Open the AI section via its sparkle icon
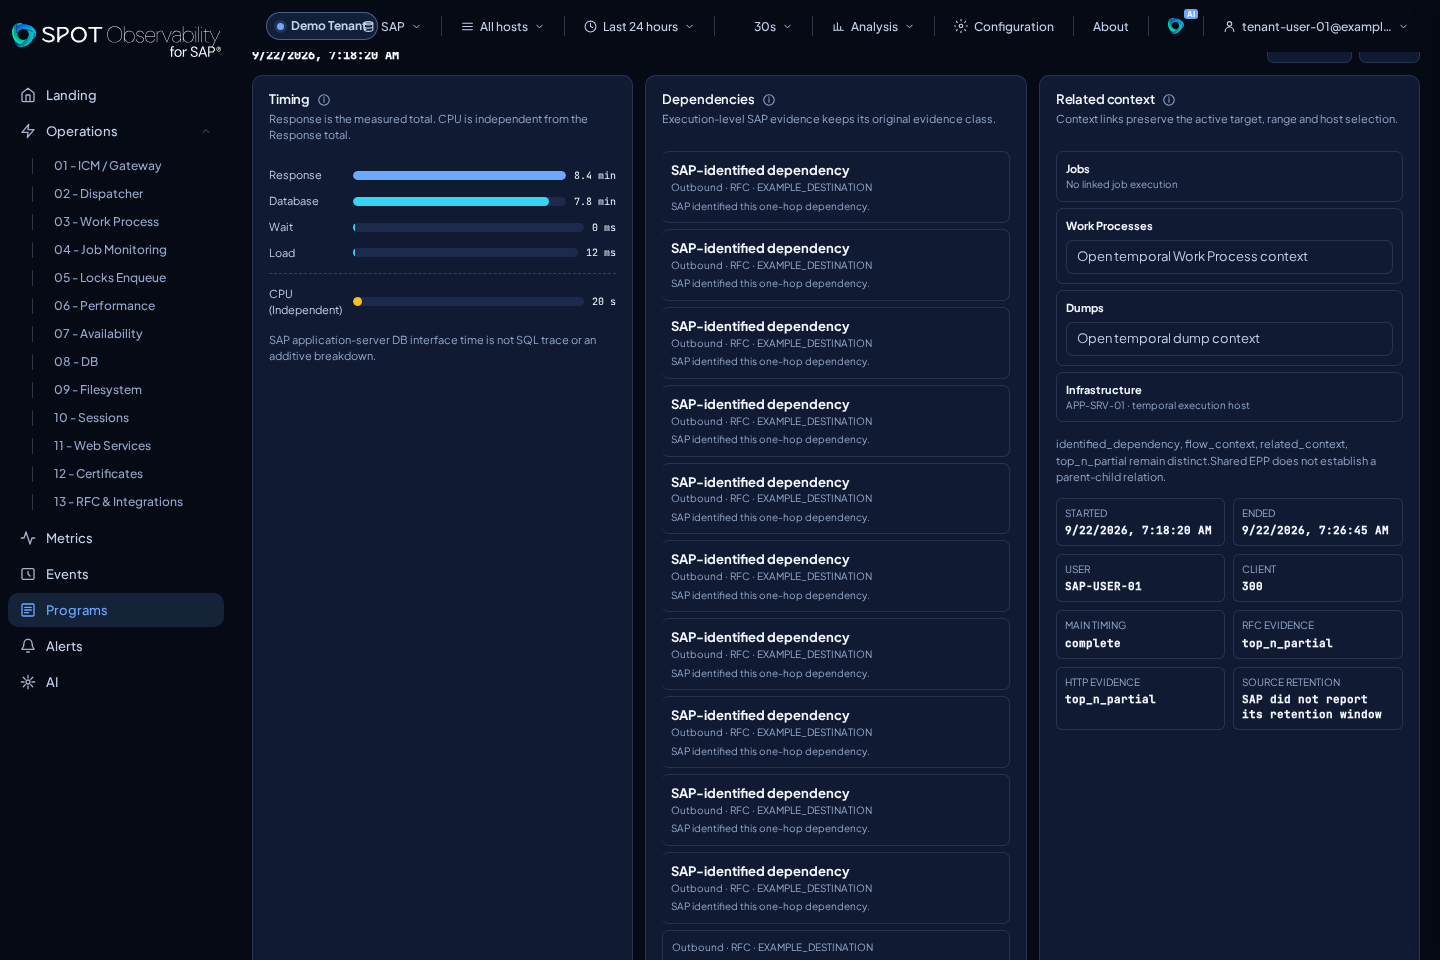Viewport: 1440px width, 960px height. pyautogui.click(x=28, y=682)
